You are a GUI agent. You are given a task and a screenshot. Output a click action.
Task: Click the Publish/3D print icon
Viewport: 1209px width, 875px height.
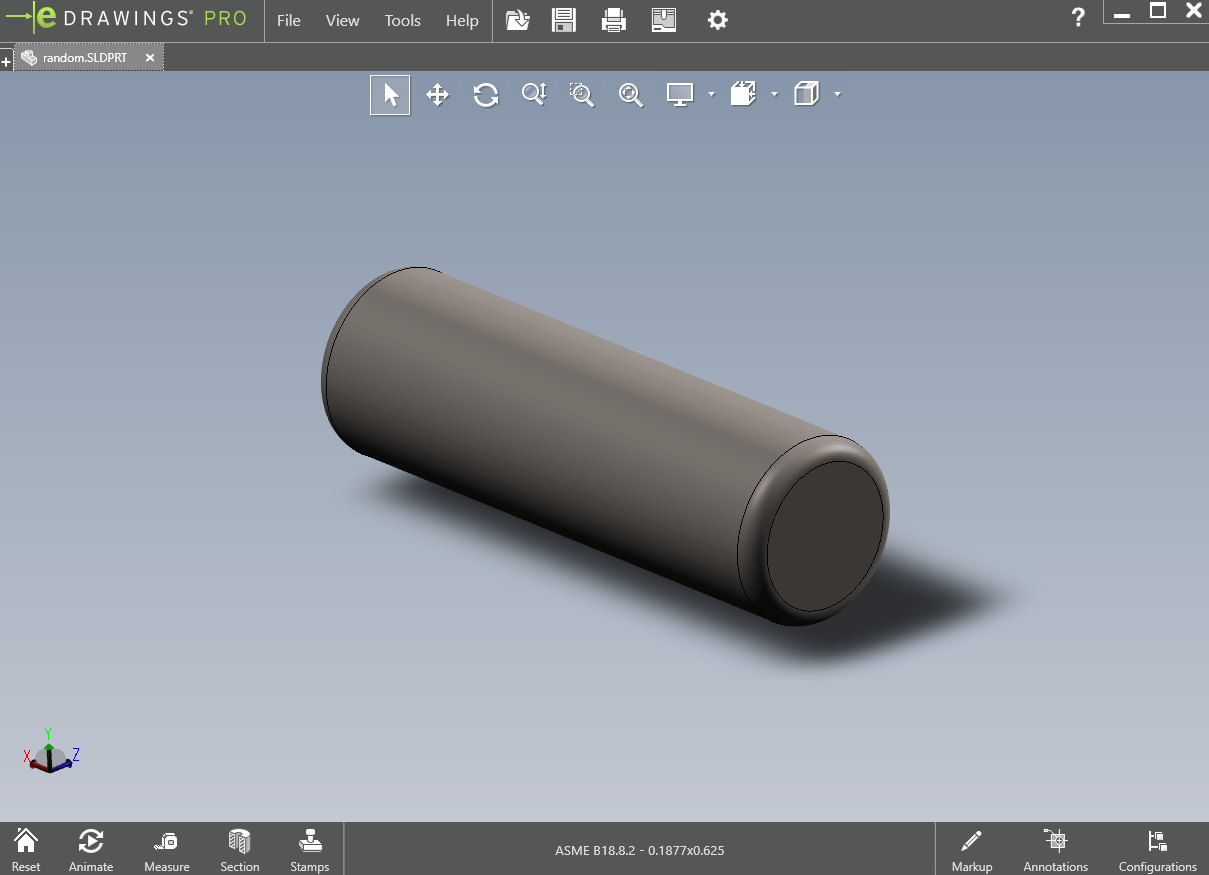point(664,20)
